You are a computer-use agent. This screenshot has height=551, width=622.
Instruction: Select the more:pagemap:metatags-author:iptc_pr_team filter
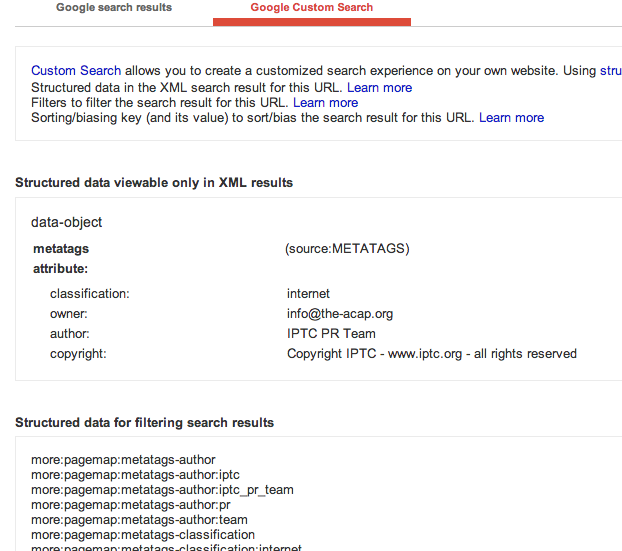point(162,490)
